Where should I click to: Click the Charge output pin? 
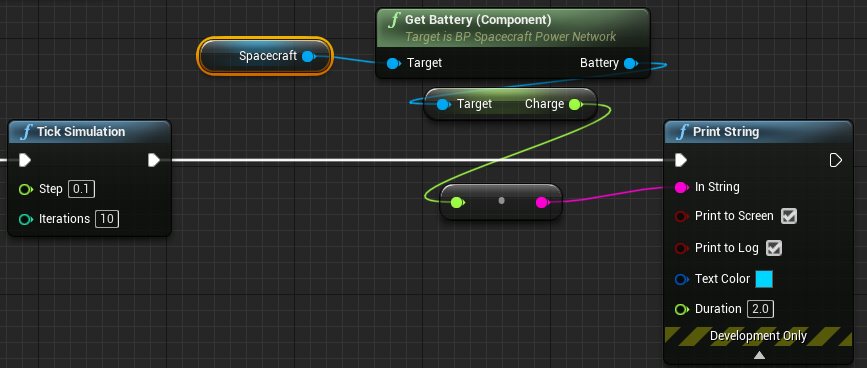(576, 104)
